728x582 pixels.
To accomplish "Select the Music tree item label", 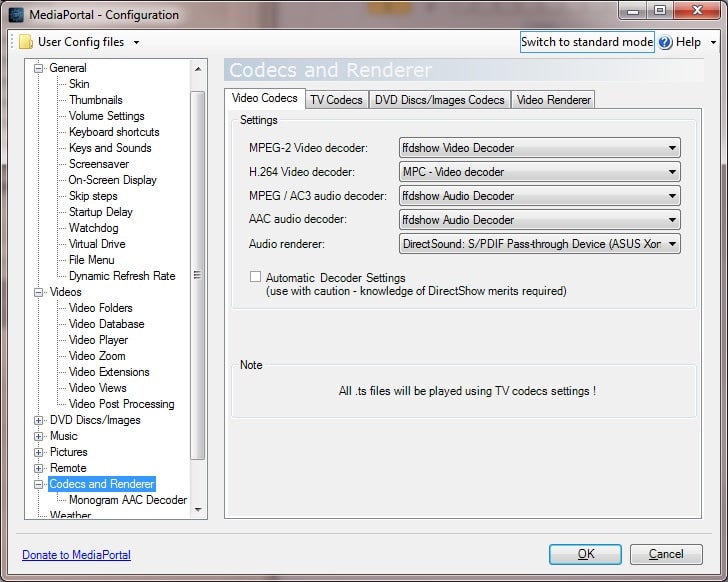I will pyautogui.click(x=64, y=436).
